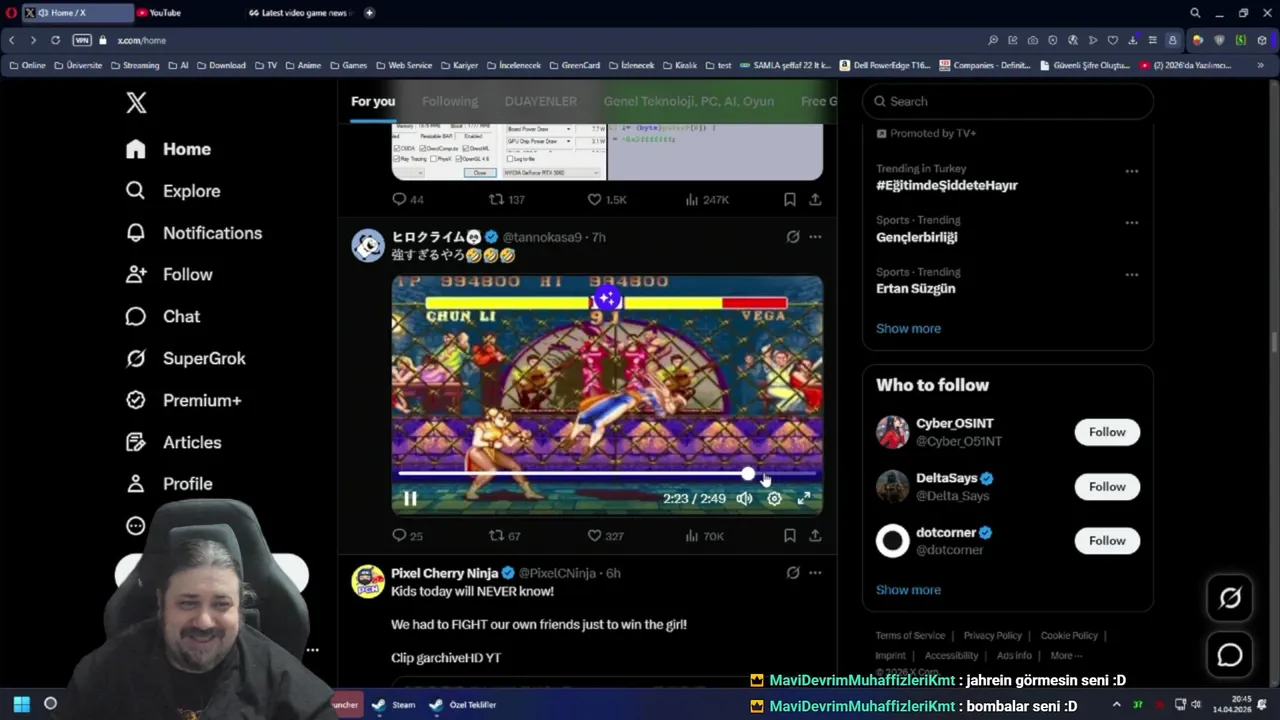Open Notifications in the sidebar
The width and height of the screenshot is (1280, 720).
coord(193,233)
